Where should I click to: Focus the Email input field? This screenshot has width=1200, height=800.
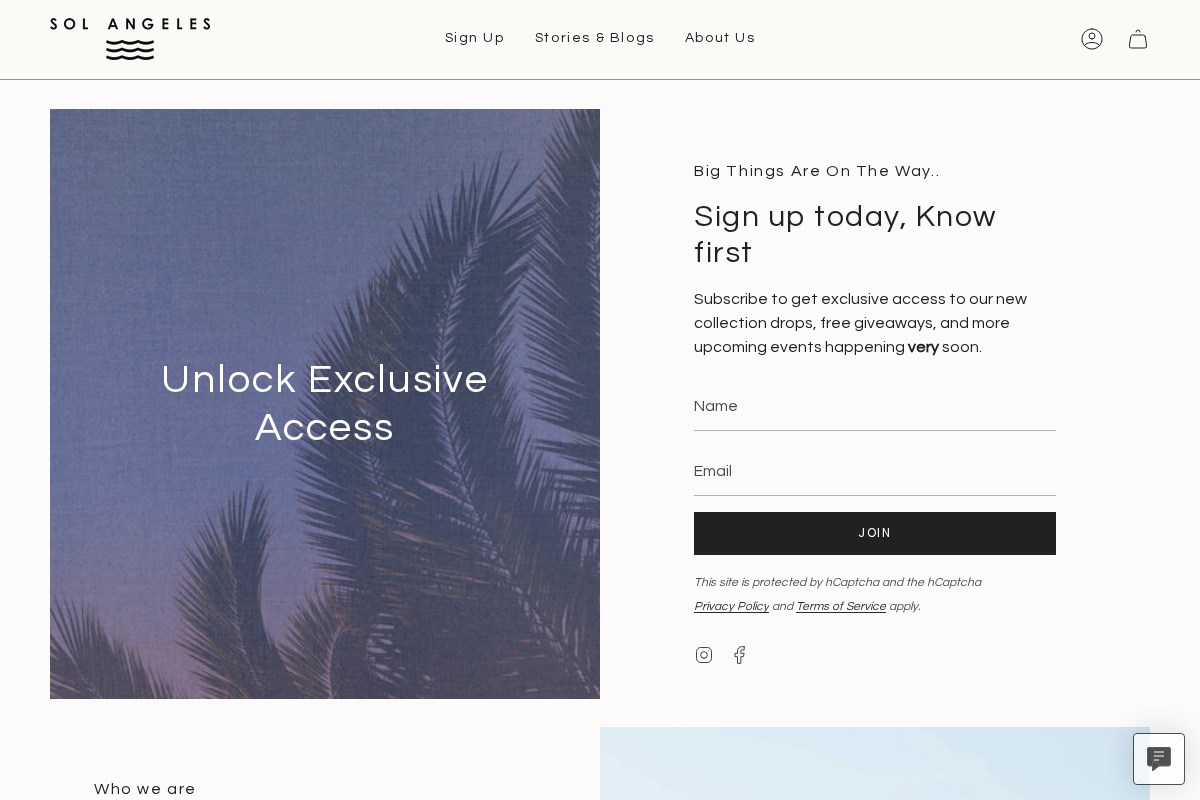coord(875,472)
